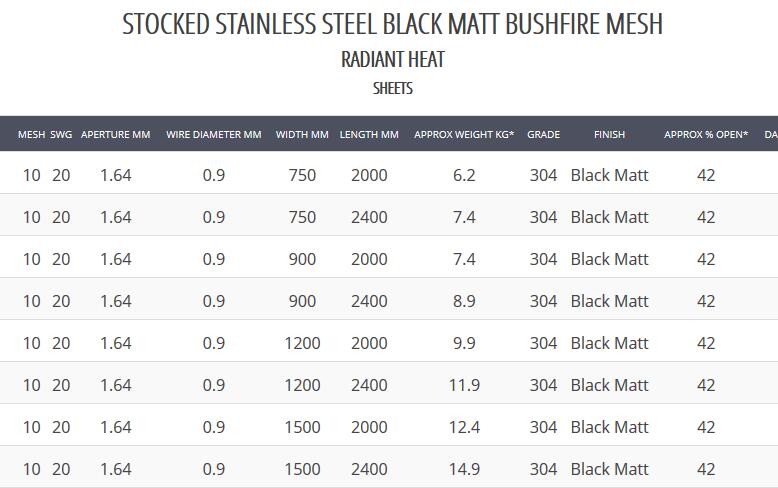Click the page title Stocked Stainless Steel Black Matt Bushfire Mesh
This screenshot has width=778, height=488.
click(x=392, y=24)
